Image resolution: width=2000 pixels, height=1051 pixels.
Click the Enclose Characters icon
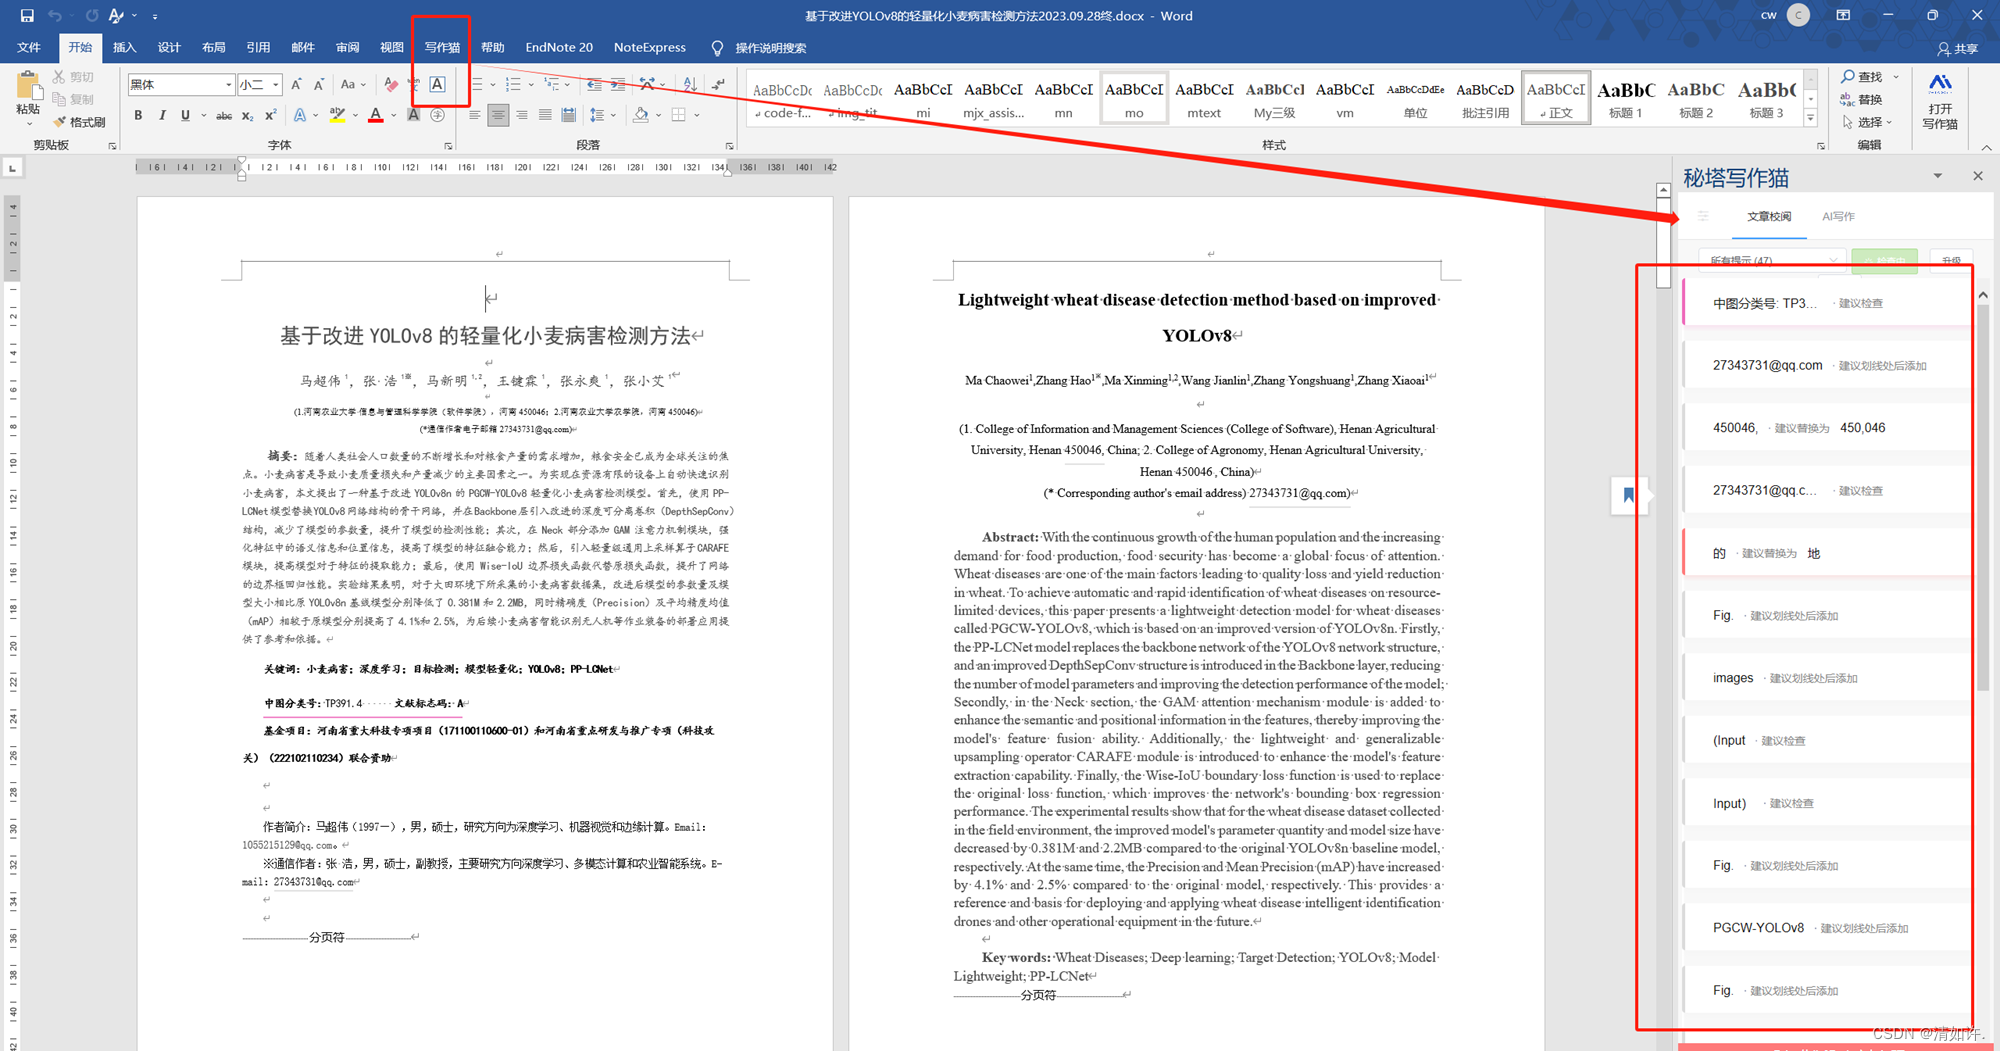click(x=437, y=115)
